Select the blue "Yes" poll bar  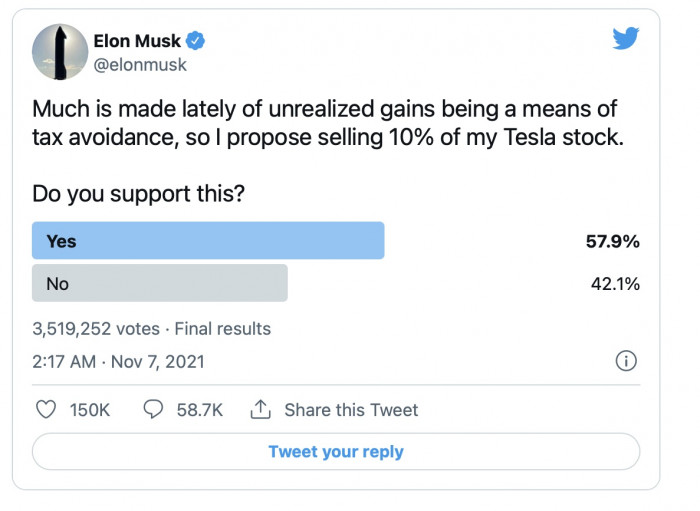pyautogui.click(x=208, y=241)
